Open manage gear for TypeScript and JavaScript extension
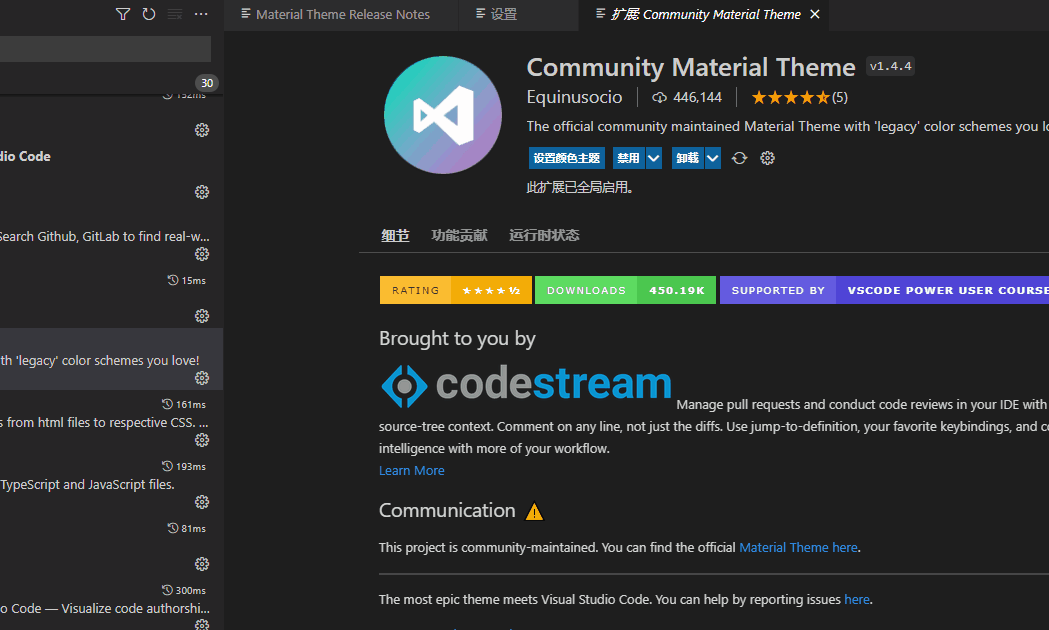1049x630 pixels. coord(202,502)
